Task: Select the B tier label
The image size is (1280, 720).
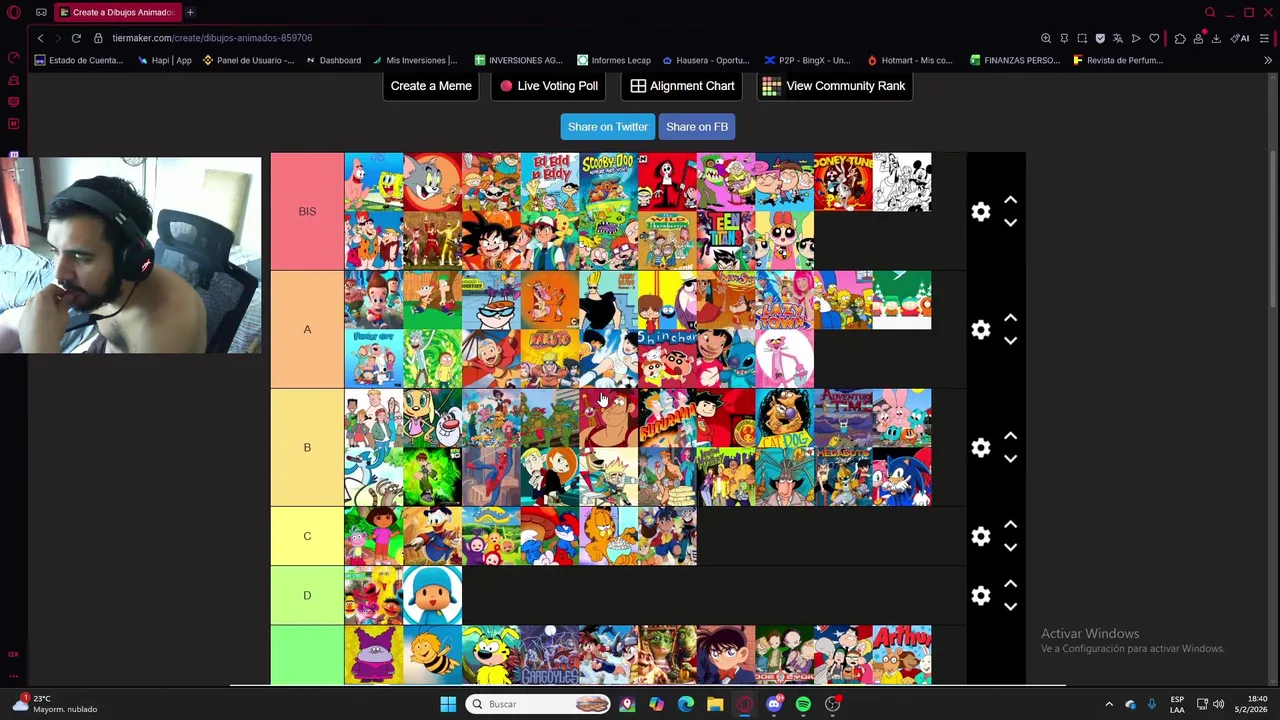Action: click(307, 448)
